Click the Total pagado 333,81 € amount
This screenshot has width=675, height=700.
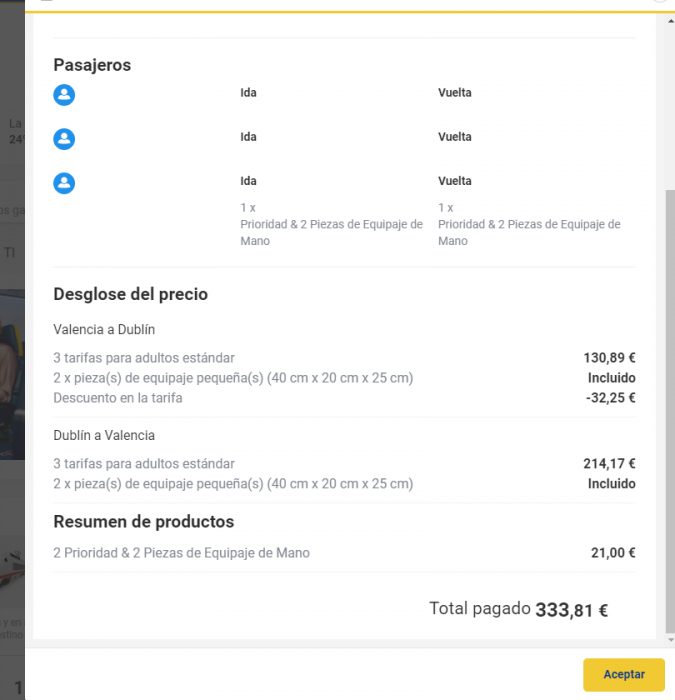click(x=571, y=610)
